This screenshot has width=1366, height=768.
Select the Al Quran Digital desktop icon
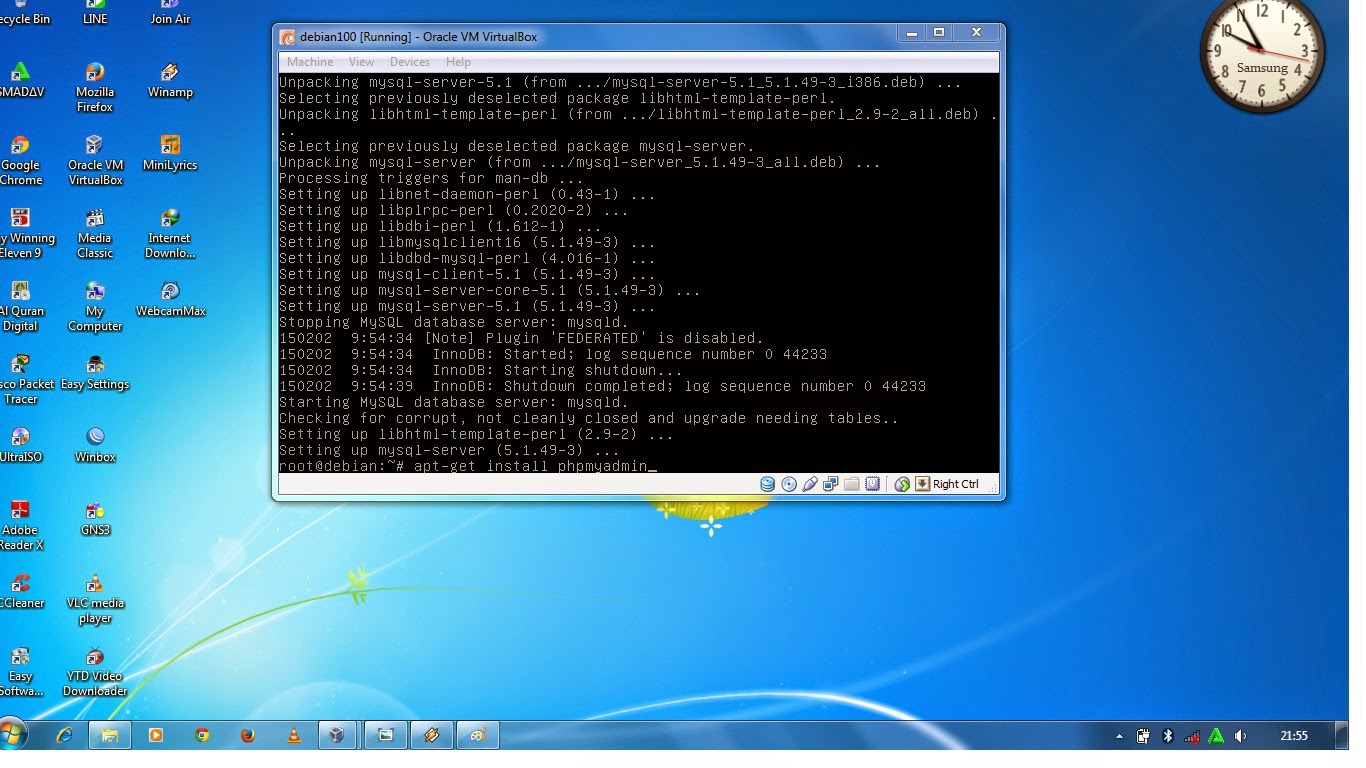20,306
